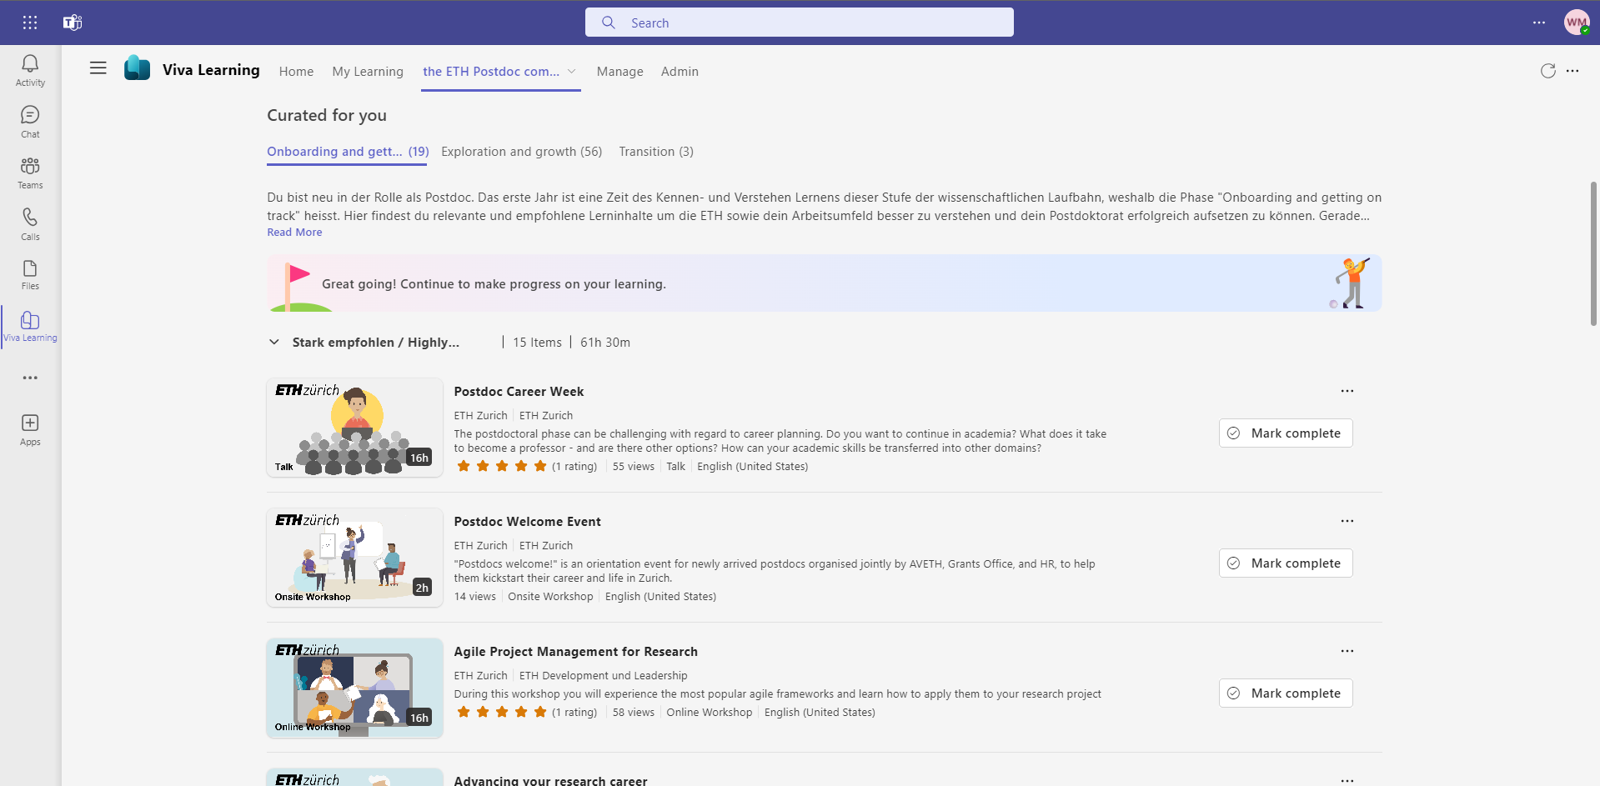This screenshot has width=1600, height=786.
Task: Open the Admin tab
Action: pyautogui.click(x=680, y=71)
